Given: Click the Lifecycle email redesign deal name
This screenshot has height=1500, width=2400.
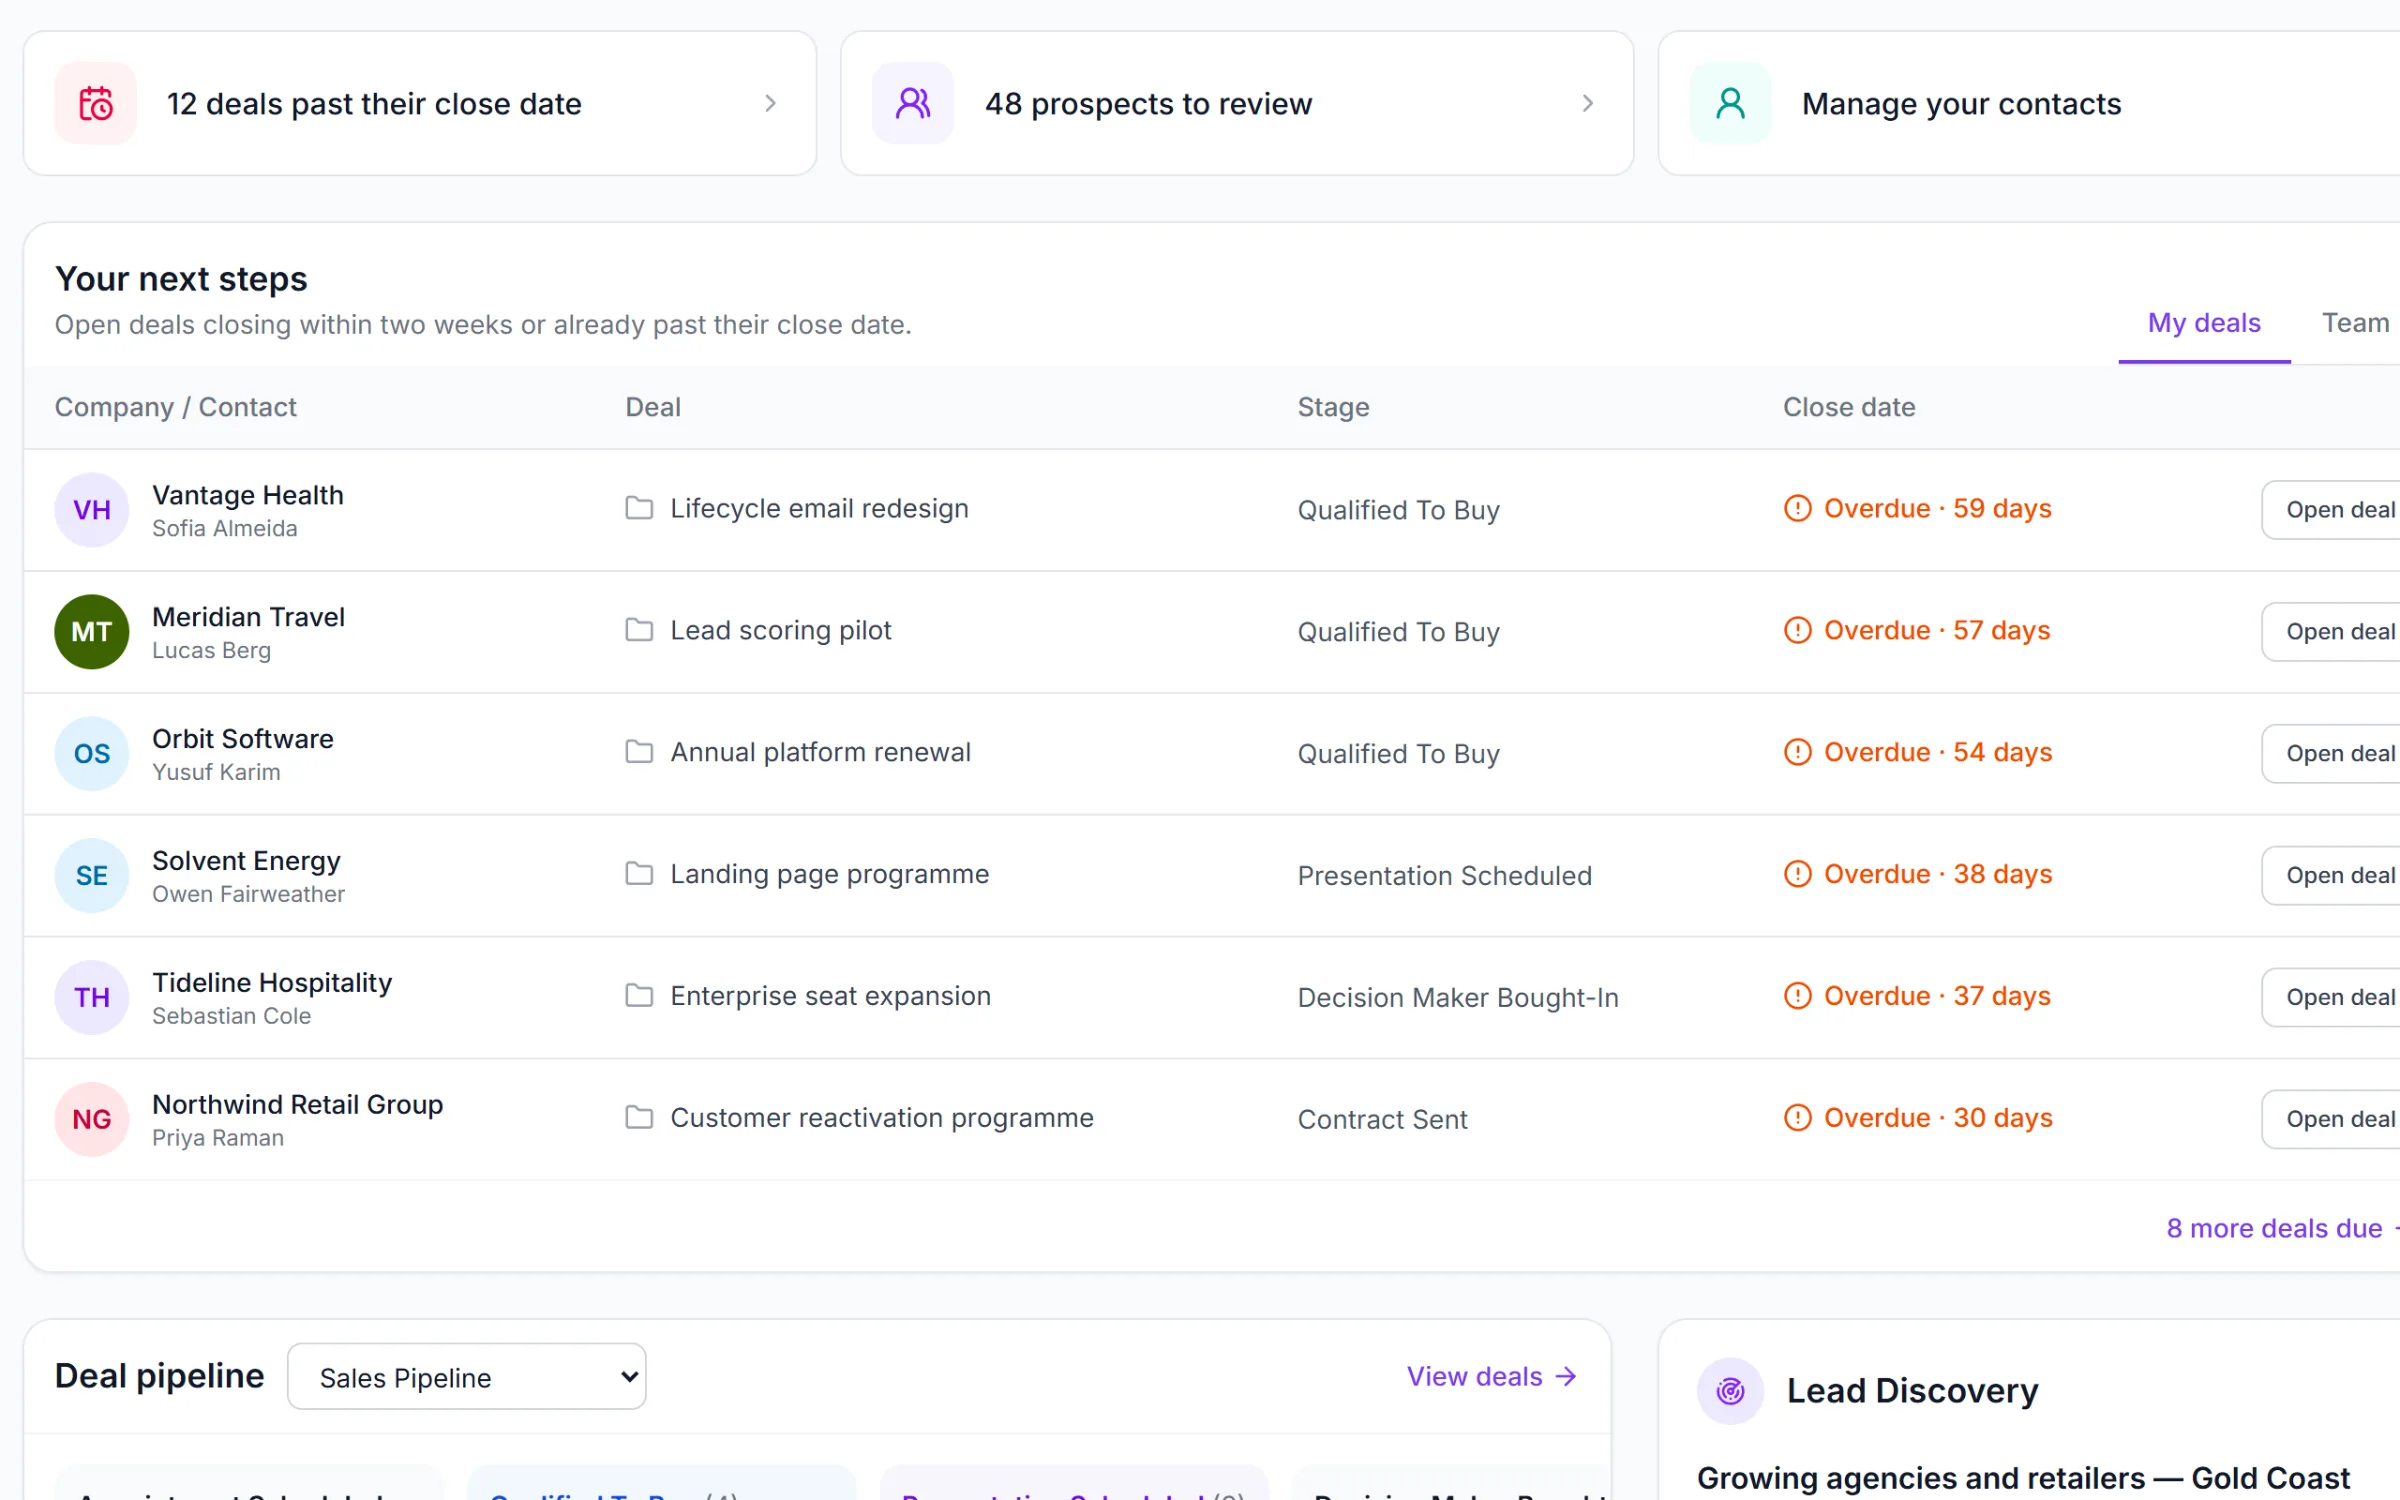Looking at the screenshot, I should [x=819, y=508].
